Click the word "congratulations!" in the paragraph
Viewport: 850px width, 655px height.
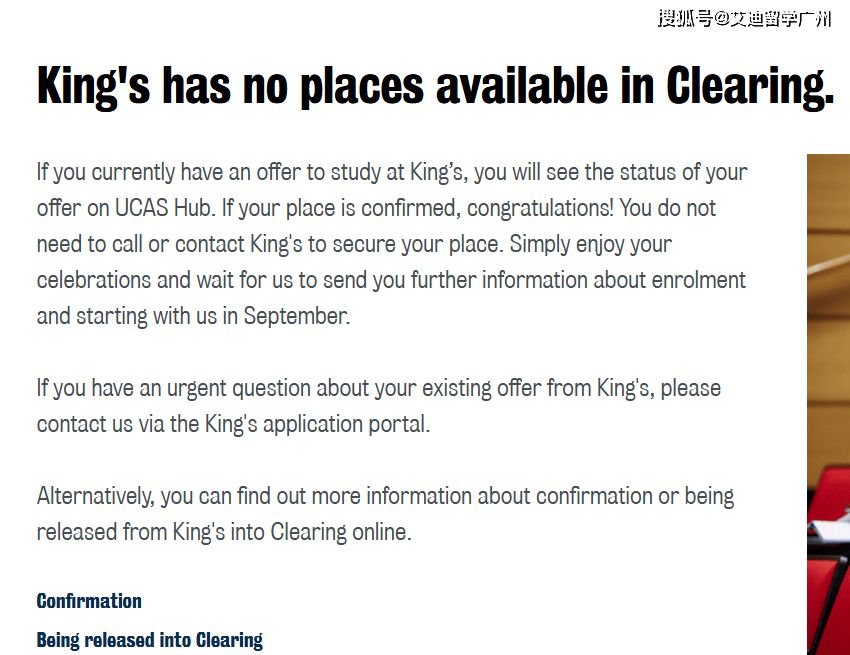[x=540, y=208]
